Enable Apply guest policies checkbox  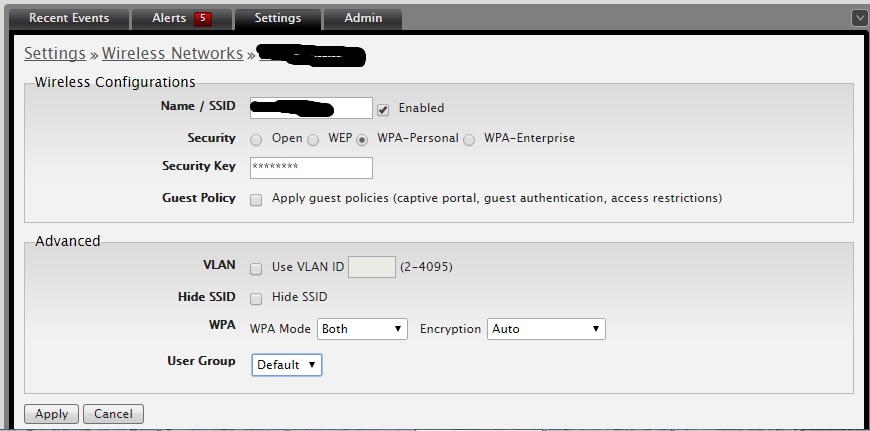(256, 199)
